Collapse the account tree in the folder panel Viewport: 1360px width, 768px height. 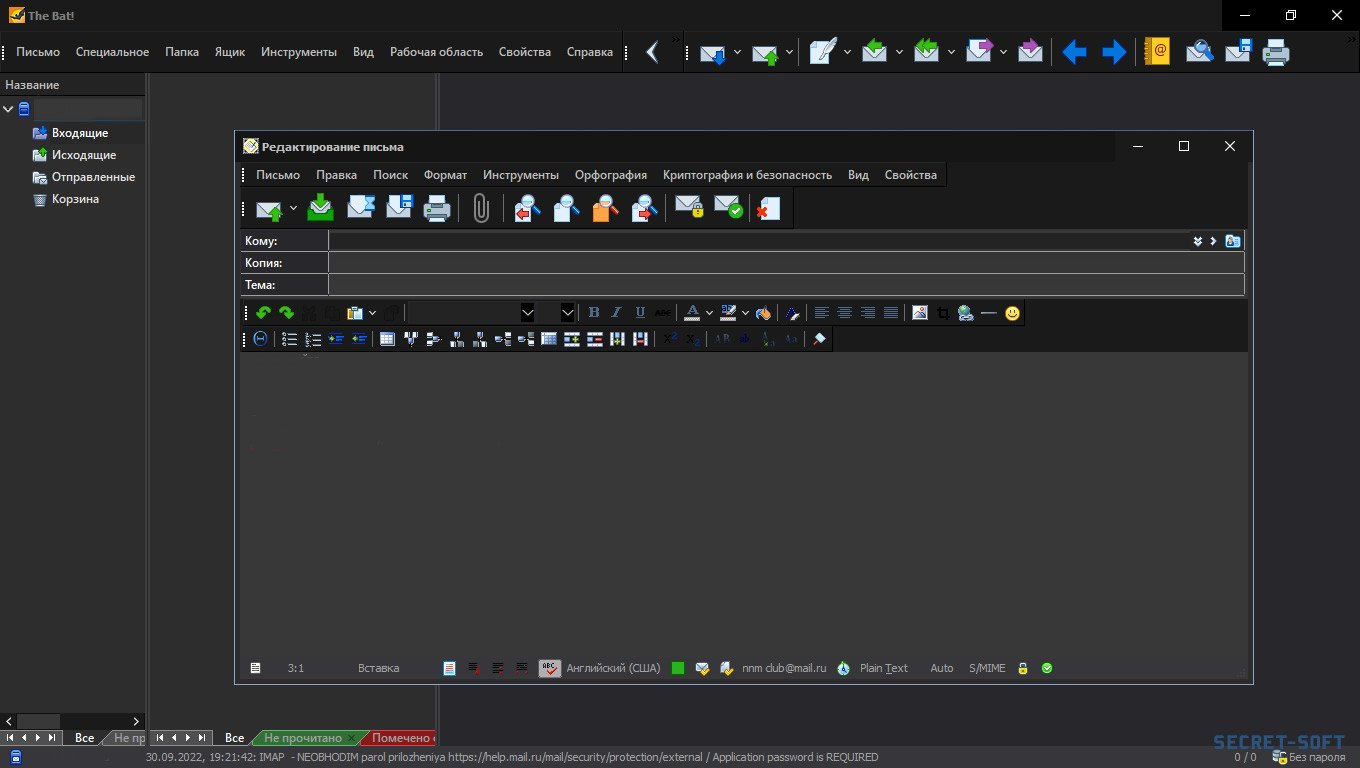click(9, 109)
